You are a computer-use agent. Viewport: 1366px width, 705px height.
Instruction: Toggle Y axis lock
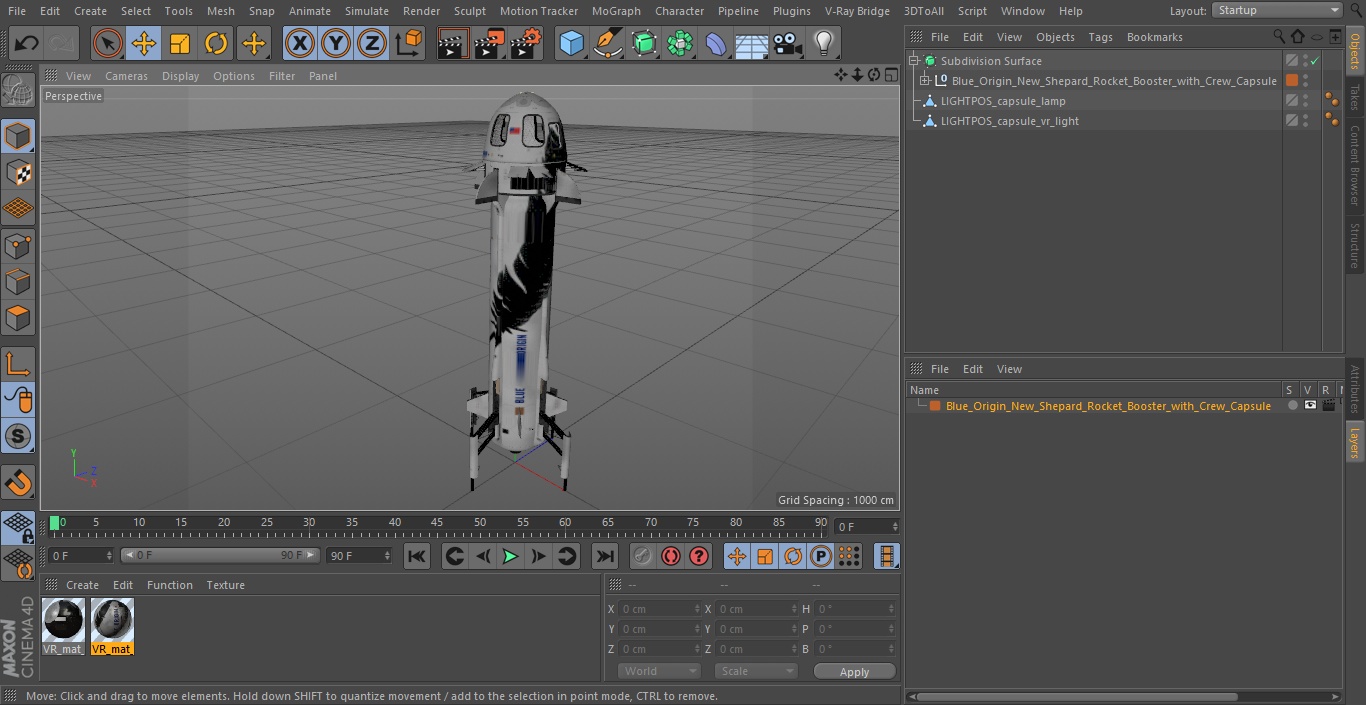(336, 43)
